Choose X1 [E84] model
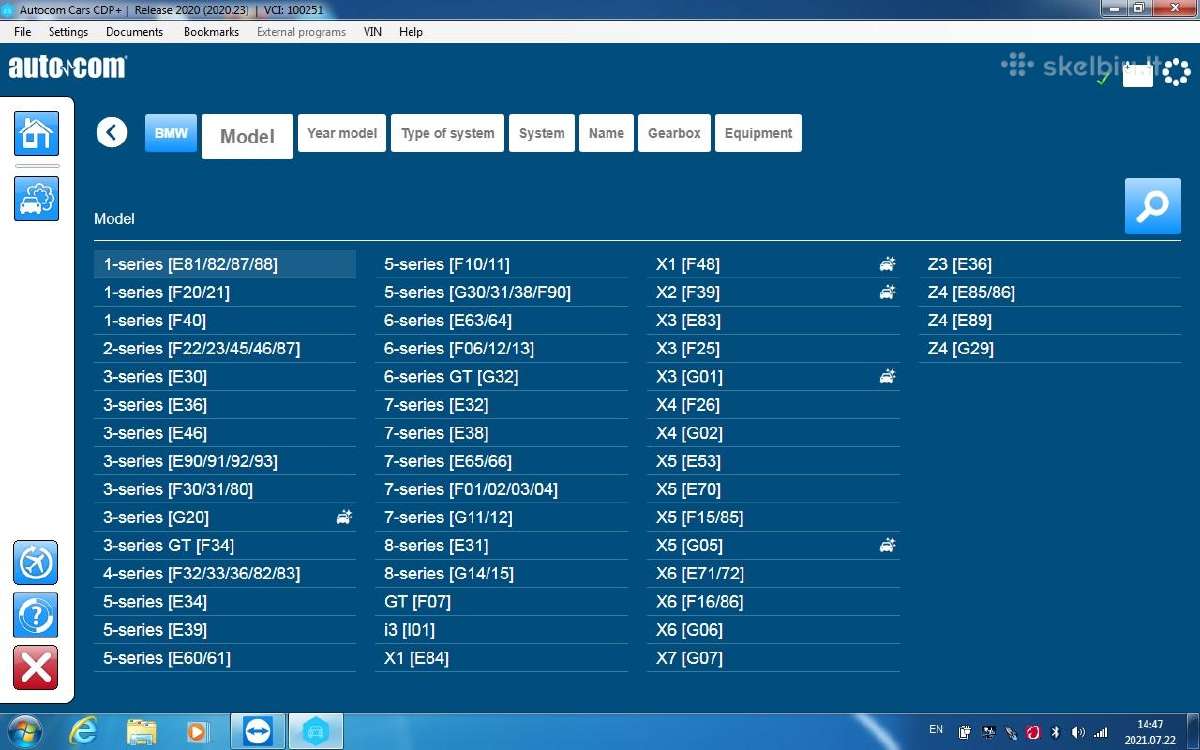The height and width of the screenshot is (750, 1200). click(x=501, y=658)
